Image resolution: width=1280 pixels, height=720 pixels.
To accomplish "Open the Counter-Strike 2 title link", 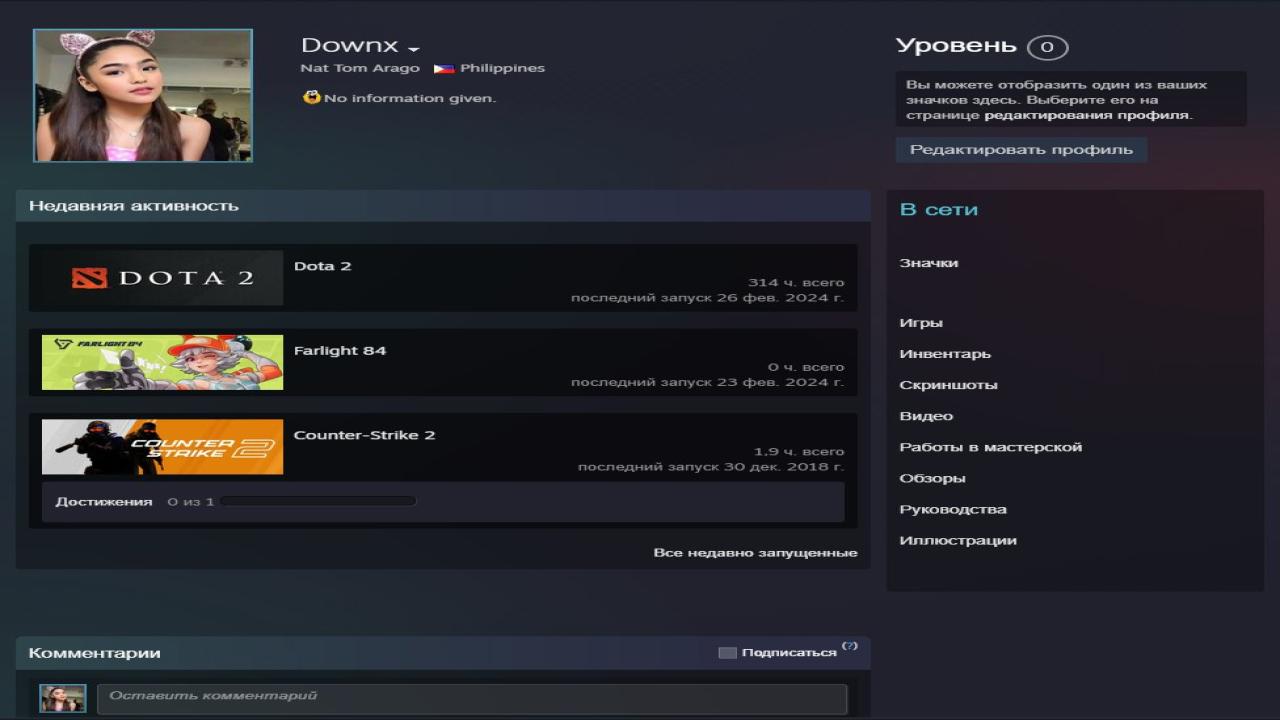I will pos(364,435).
